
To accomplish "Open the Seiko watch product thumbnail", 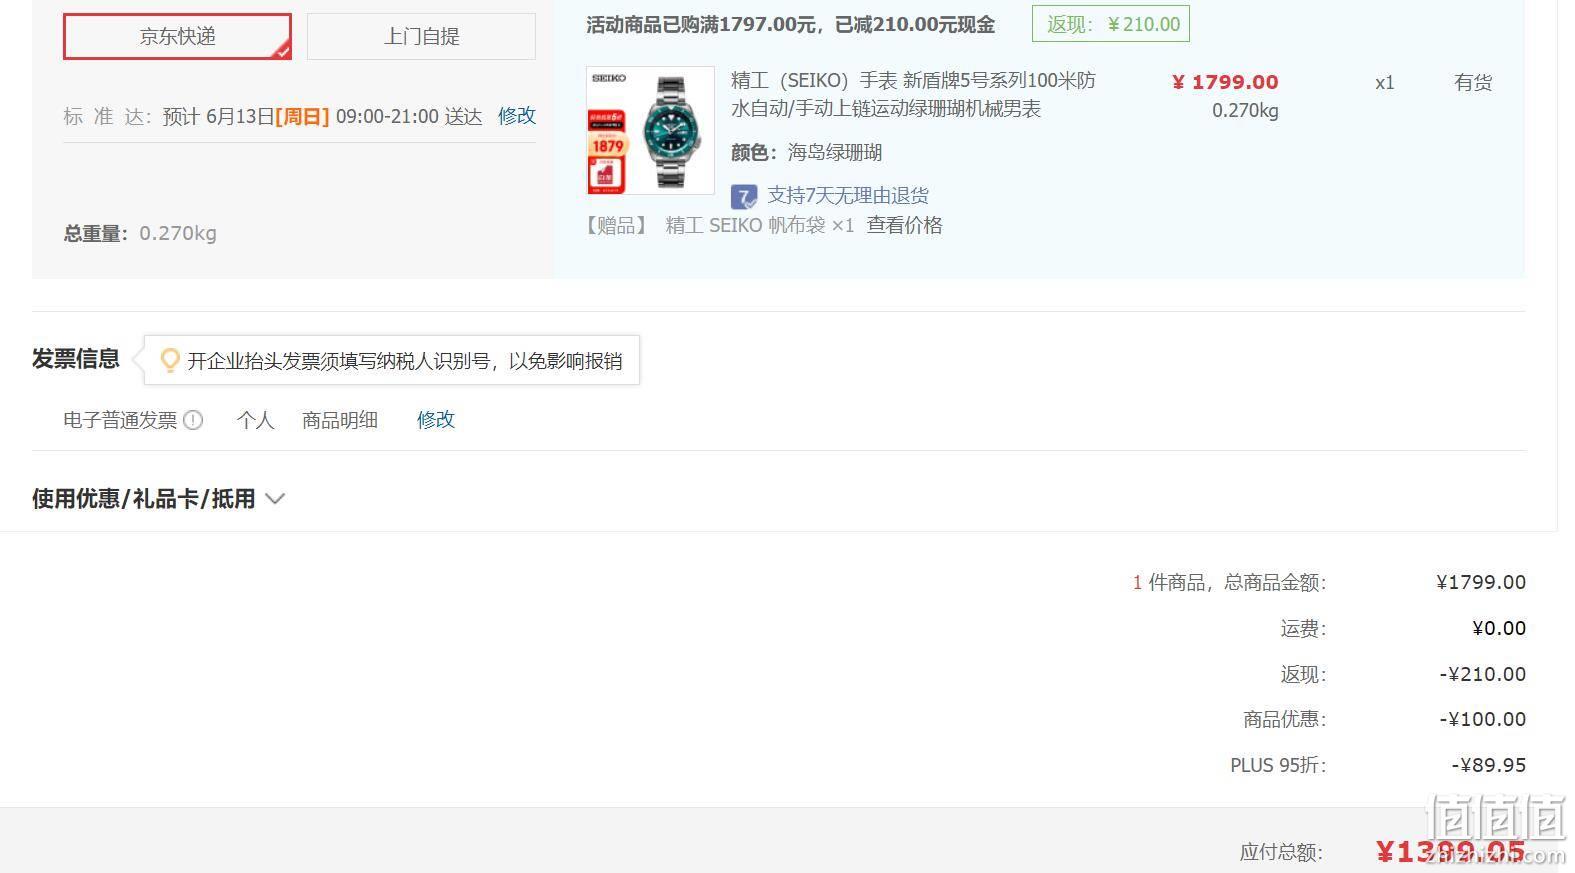I will click(650, 130).
